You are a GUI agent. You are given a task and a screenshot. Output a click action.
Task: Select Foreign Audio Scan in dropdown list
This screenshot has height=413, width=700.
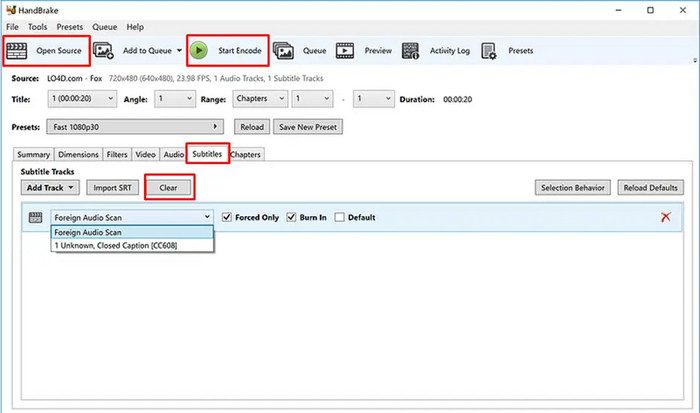pyautogui.click(x=132, y=232)
